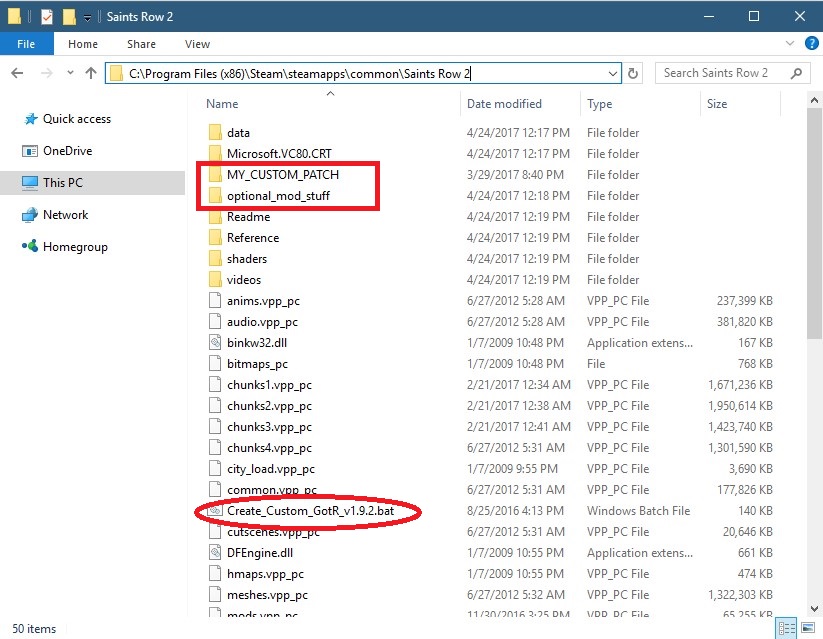
Task: Open the View ribbon tab
Action: click(197, 44)
